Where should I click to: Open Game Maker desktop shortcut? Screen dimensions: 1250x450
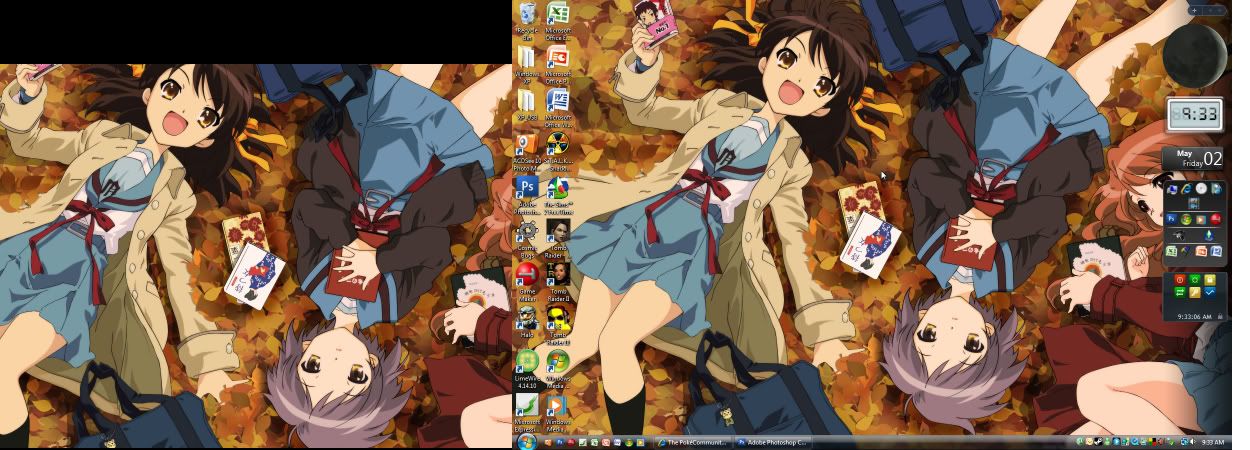tap(527, 283)
